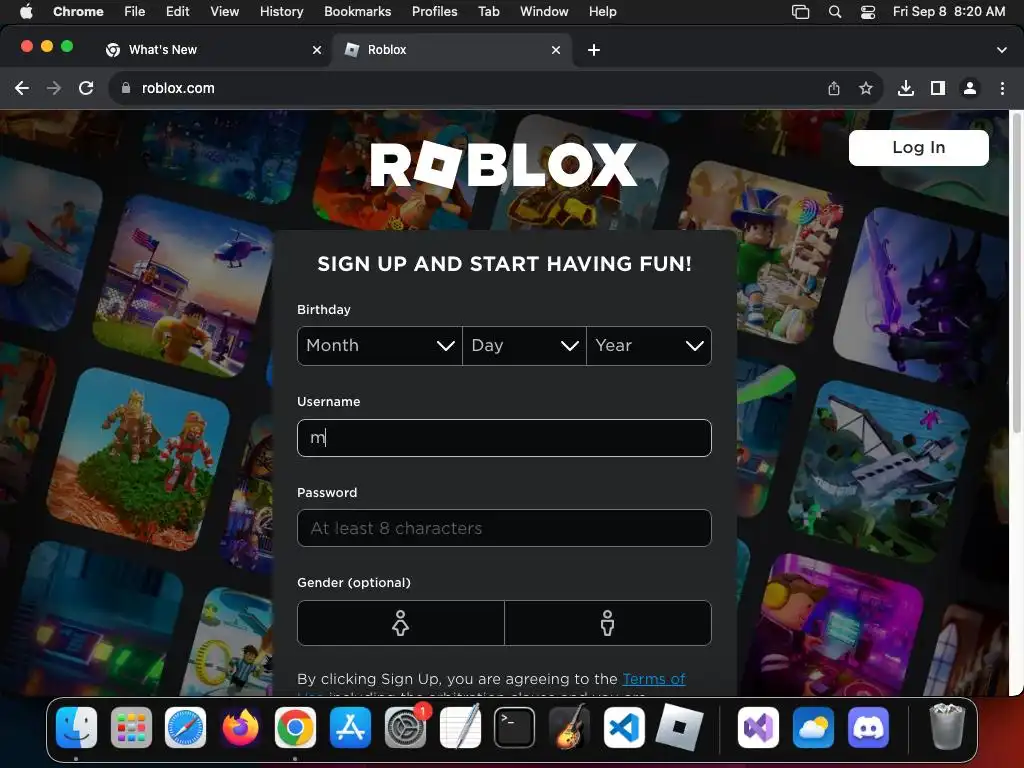Image resolution: width=1024 pixels, height=768 pixels.
Task: Reload the Roblox page
Action: point(86,88)
